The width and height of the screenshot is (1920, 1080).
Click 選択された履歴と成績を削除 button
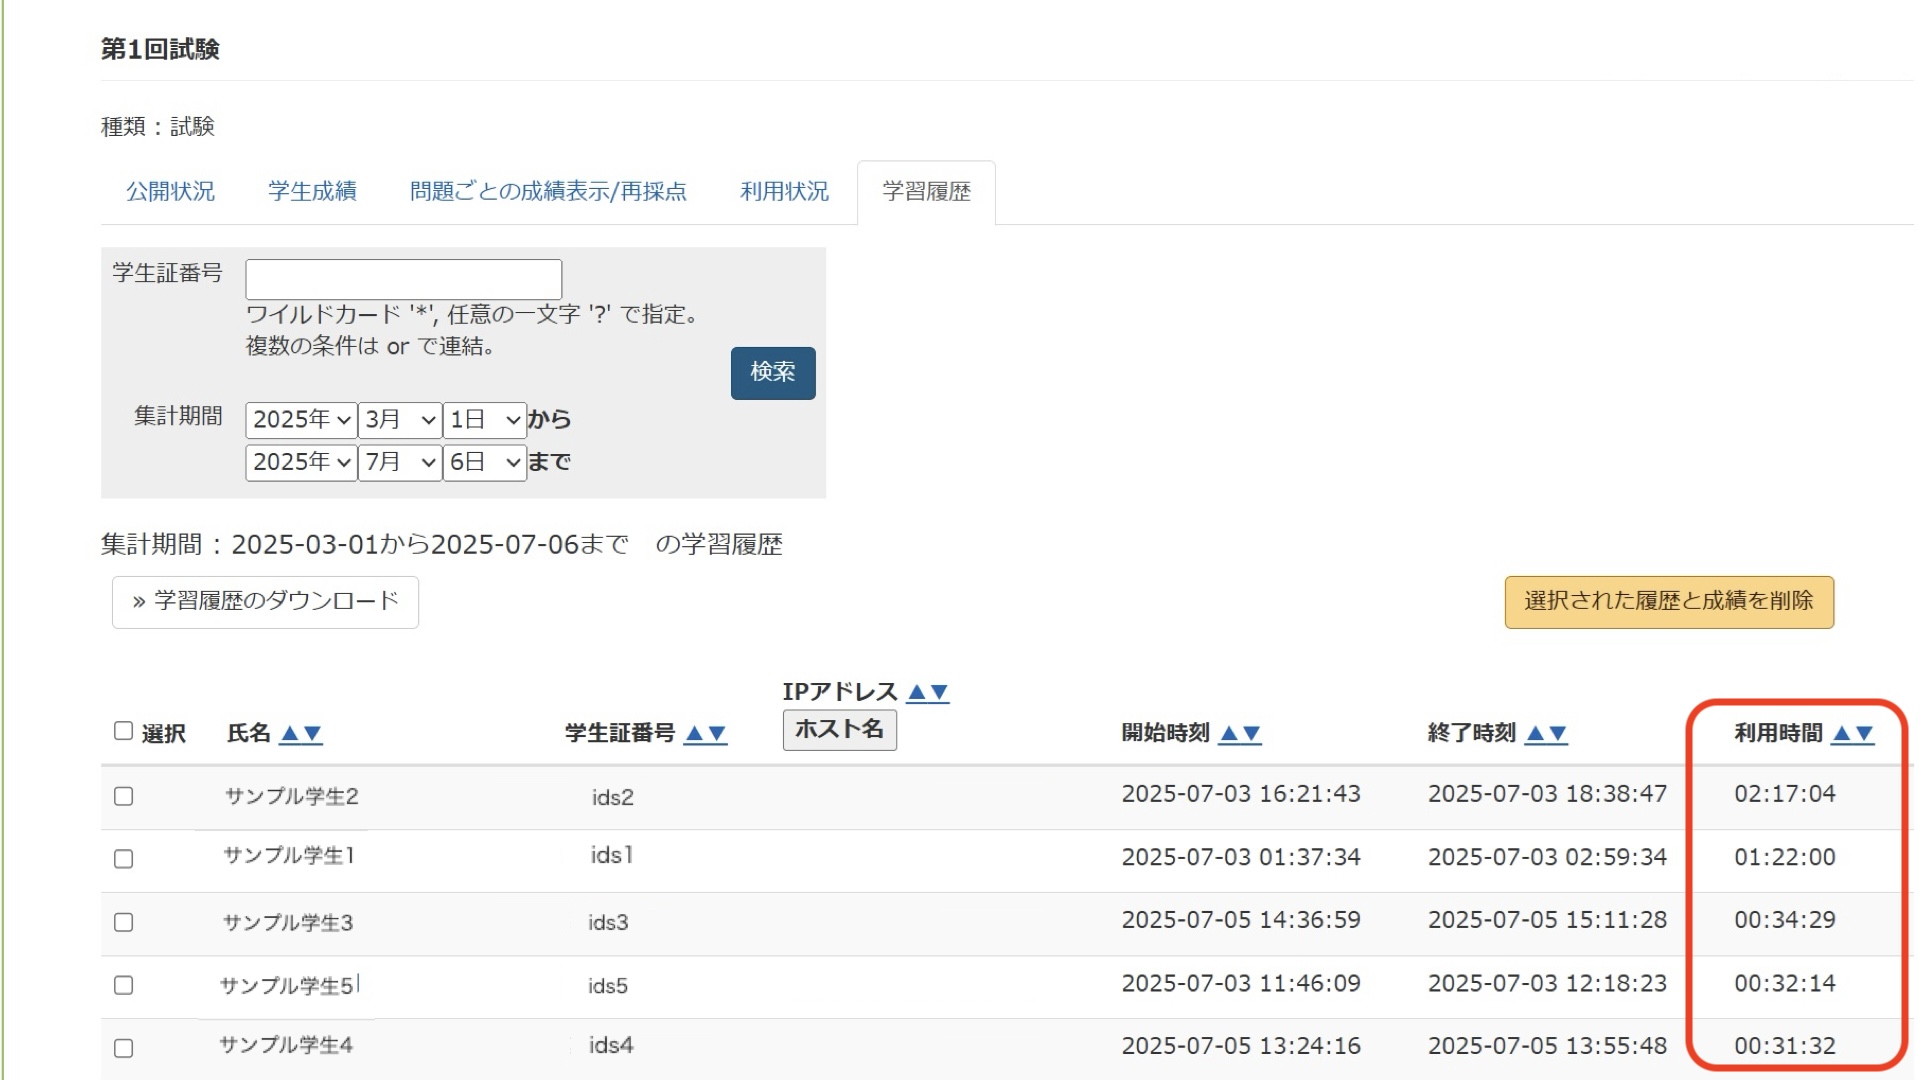coord(1668,601)
